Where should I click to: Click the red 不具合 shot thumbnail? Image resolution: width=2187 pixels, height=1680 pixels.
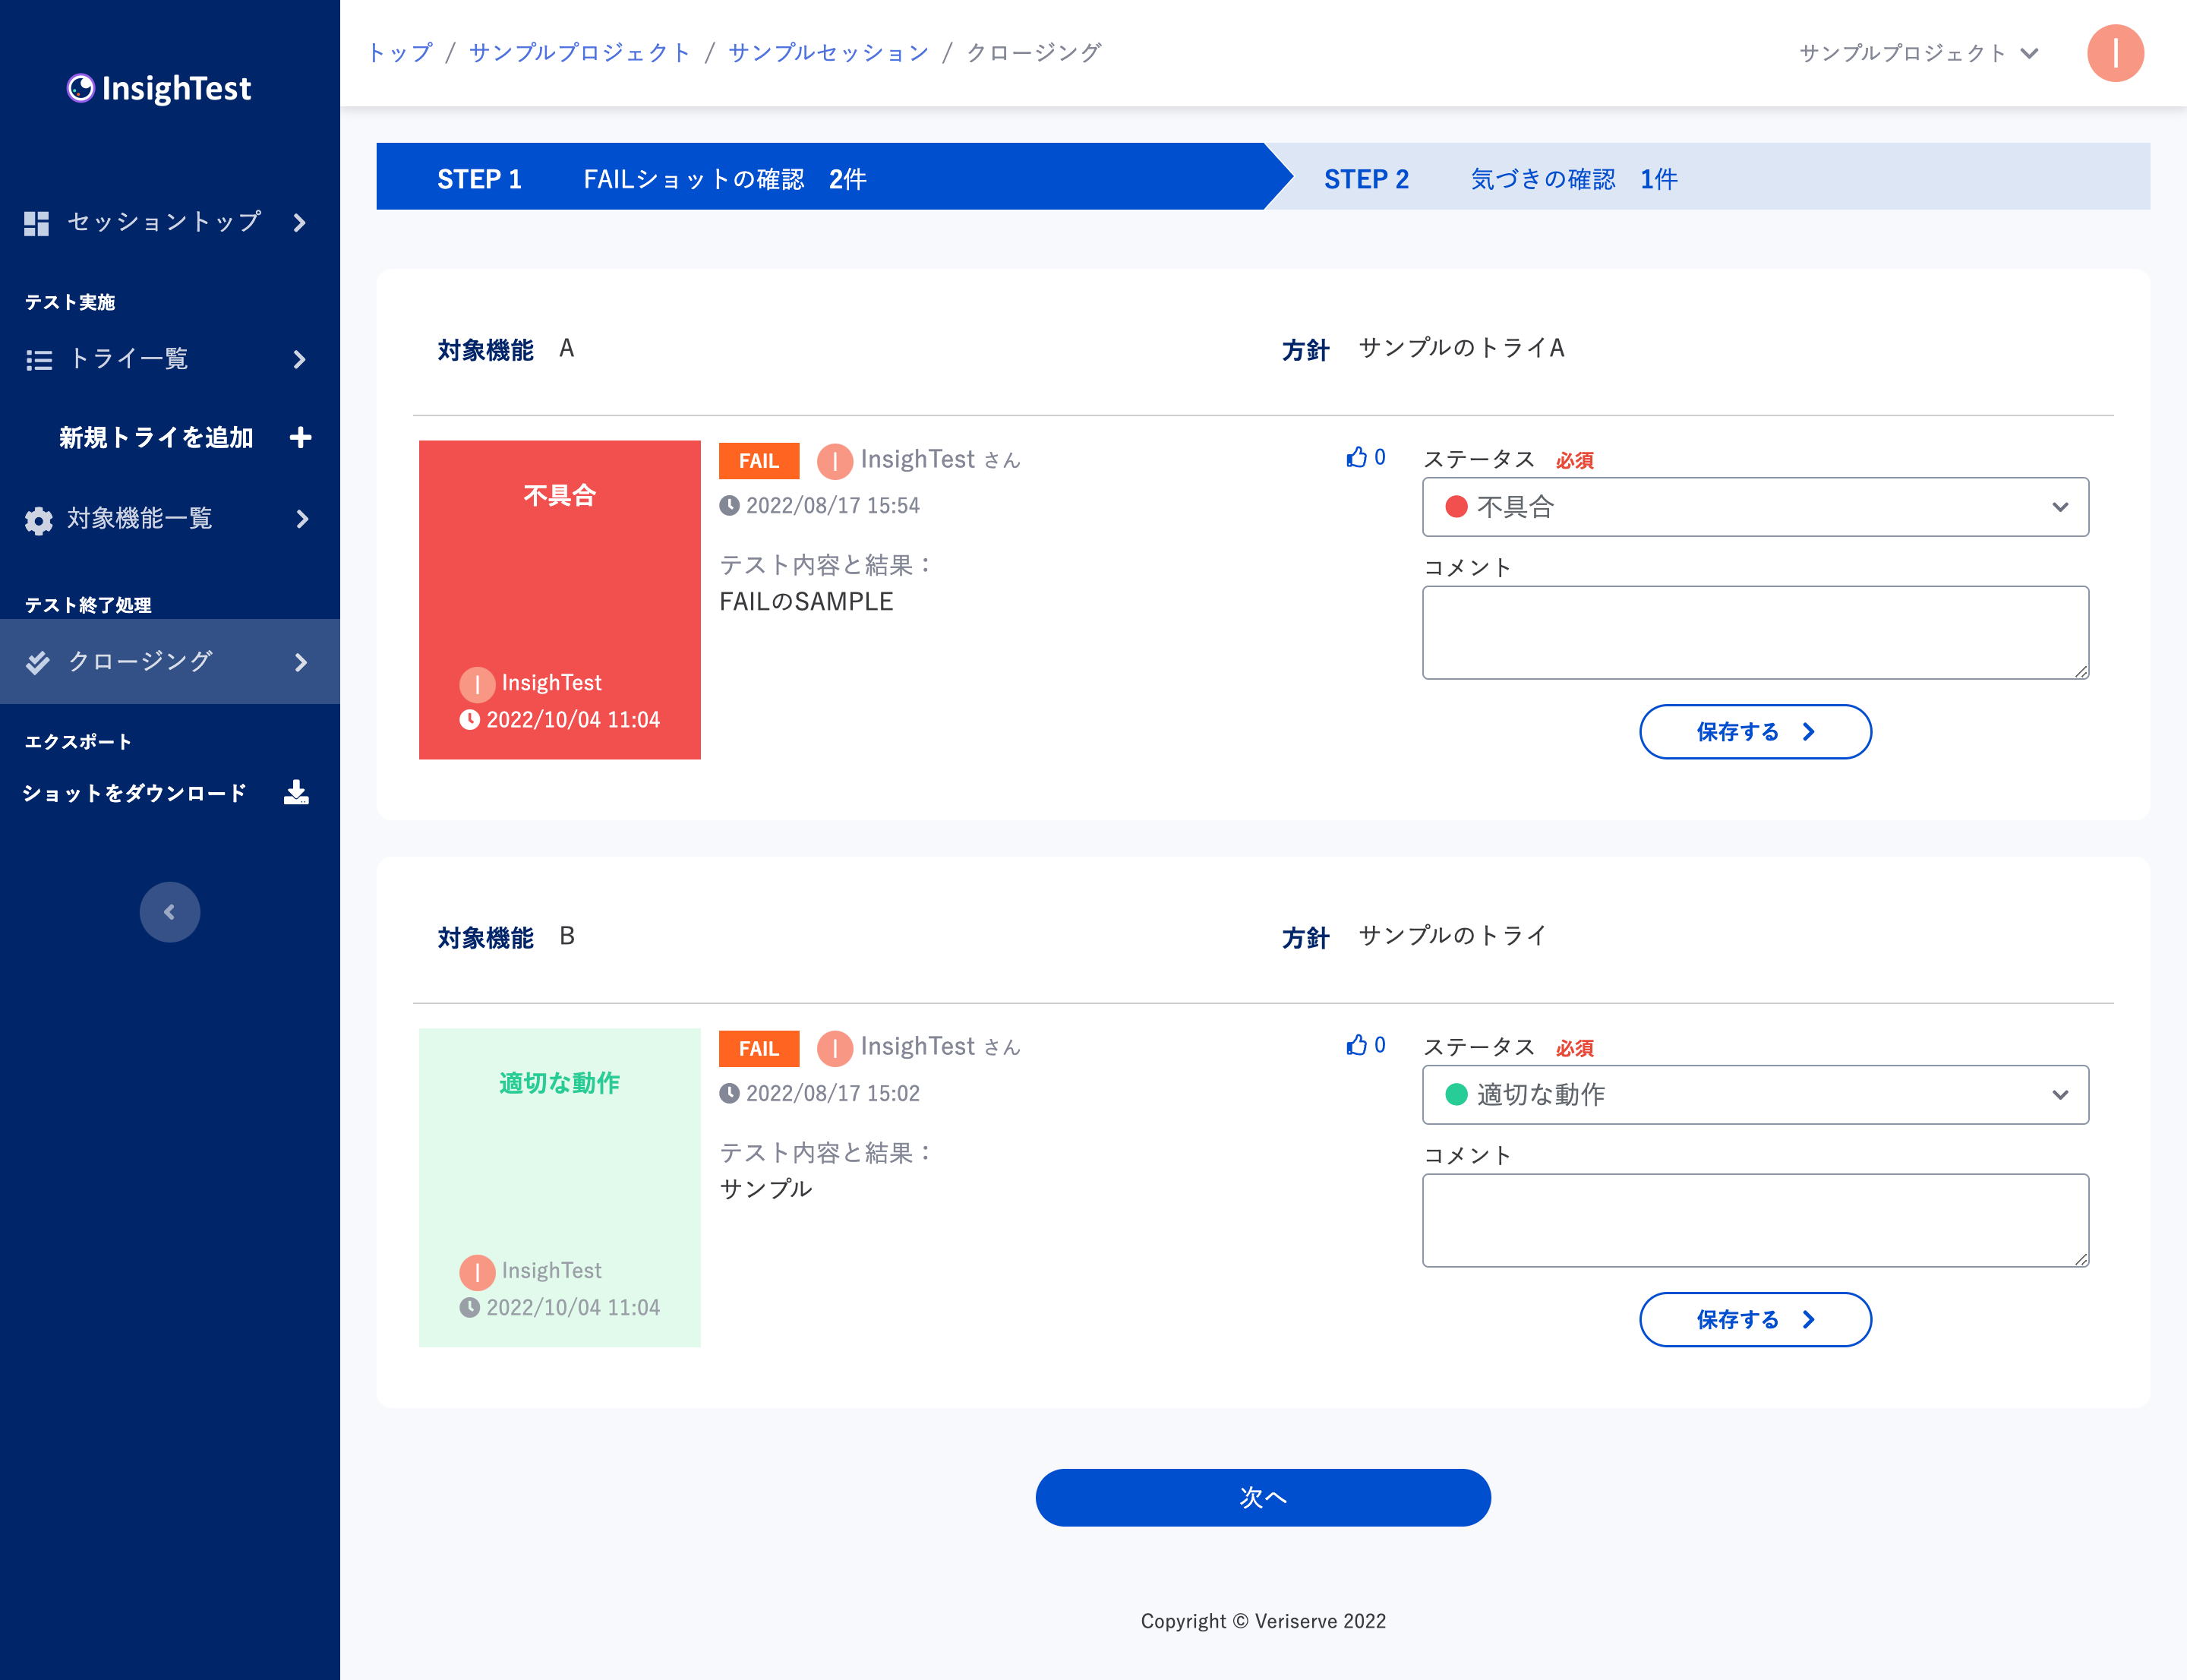559,599
